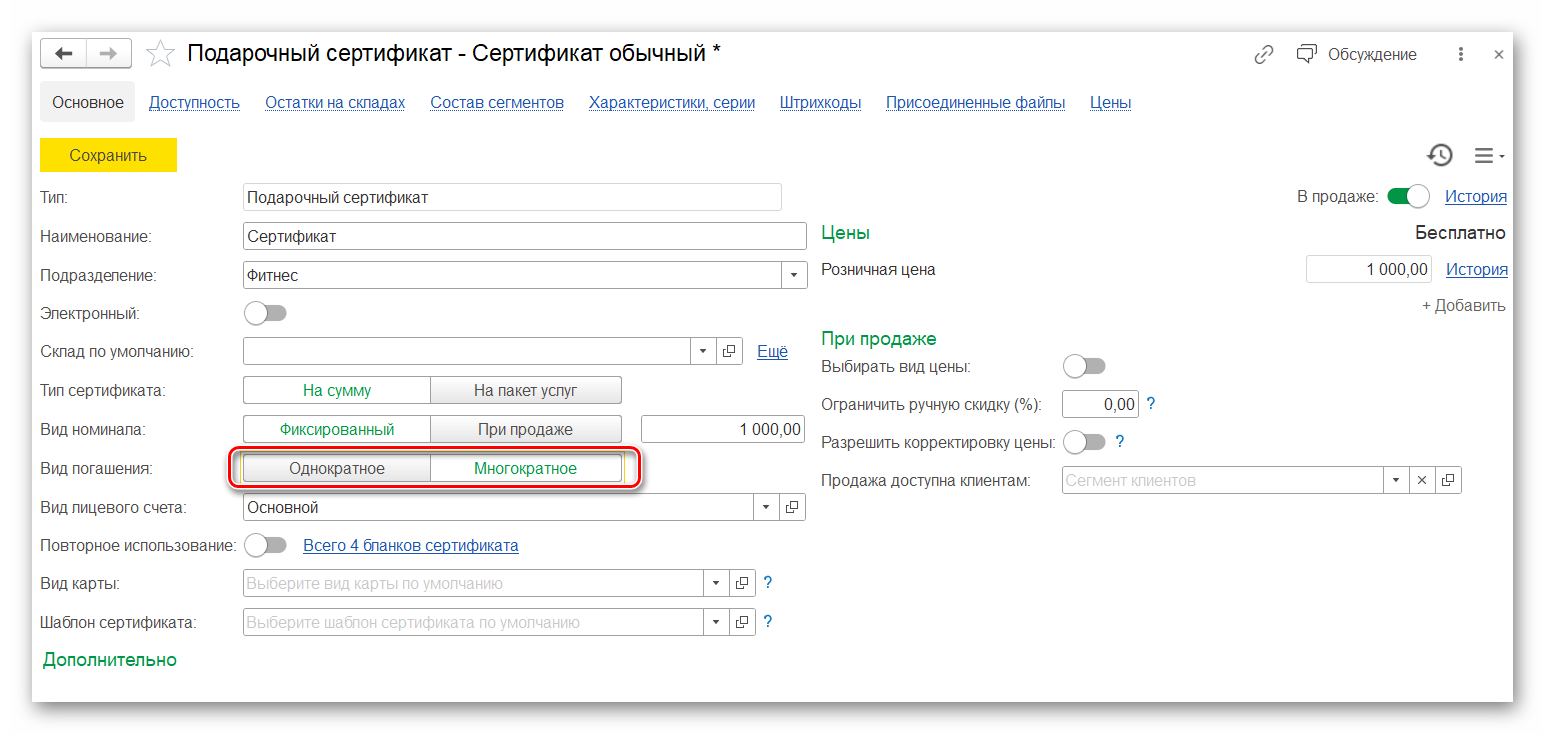
Task: Open the Вид карты selection form icon
Action: click(x=742, y=583)
